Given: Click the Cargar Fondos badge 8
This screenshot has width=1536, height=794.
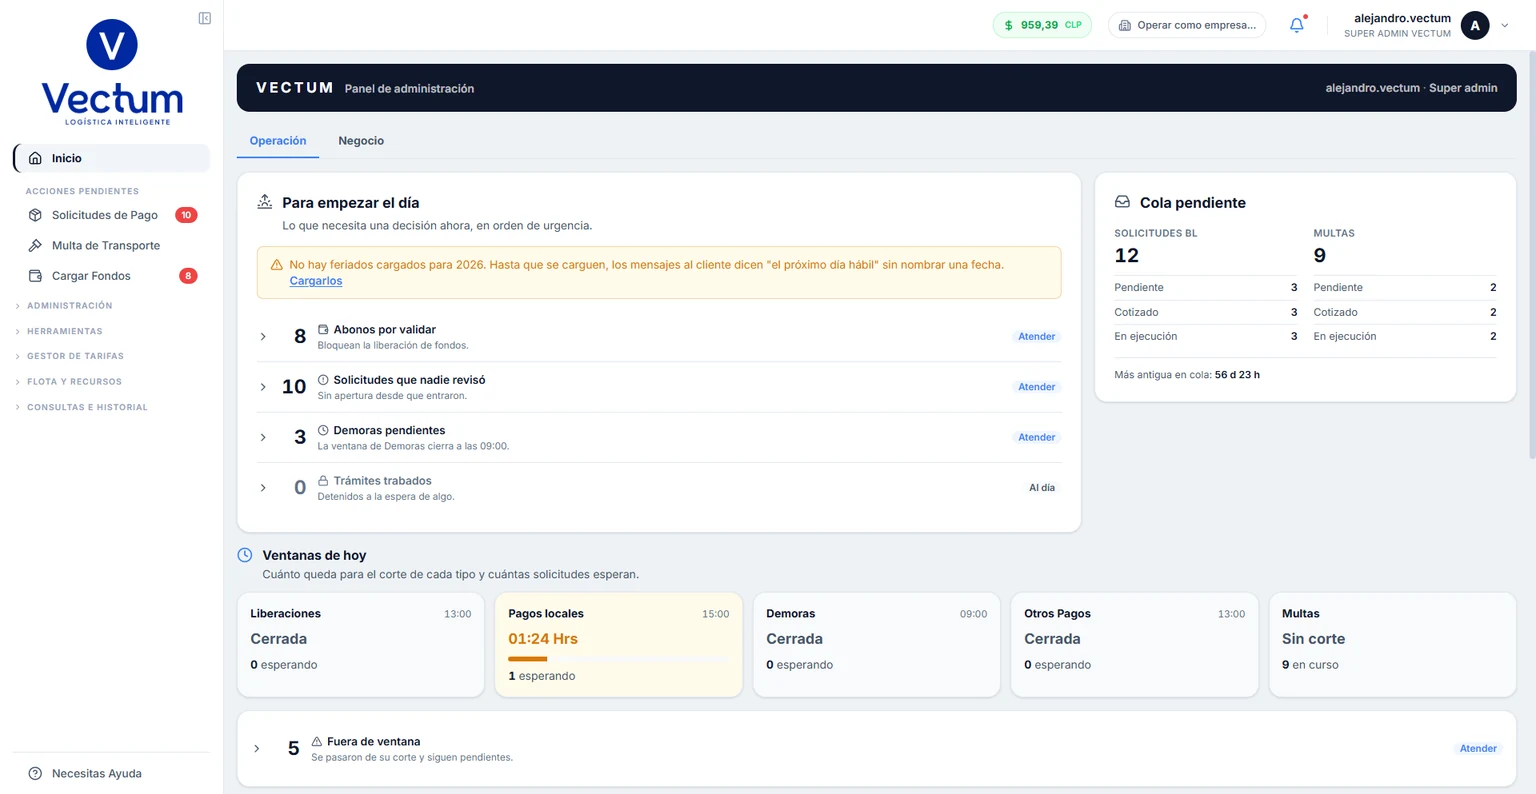Looking at the screenshot, I should coord(188,276).
